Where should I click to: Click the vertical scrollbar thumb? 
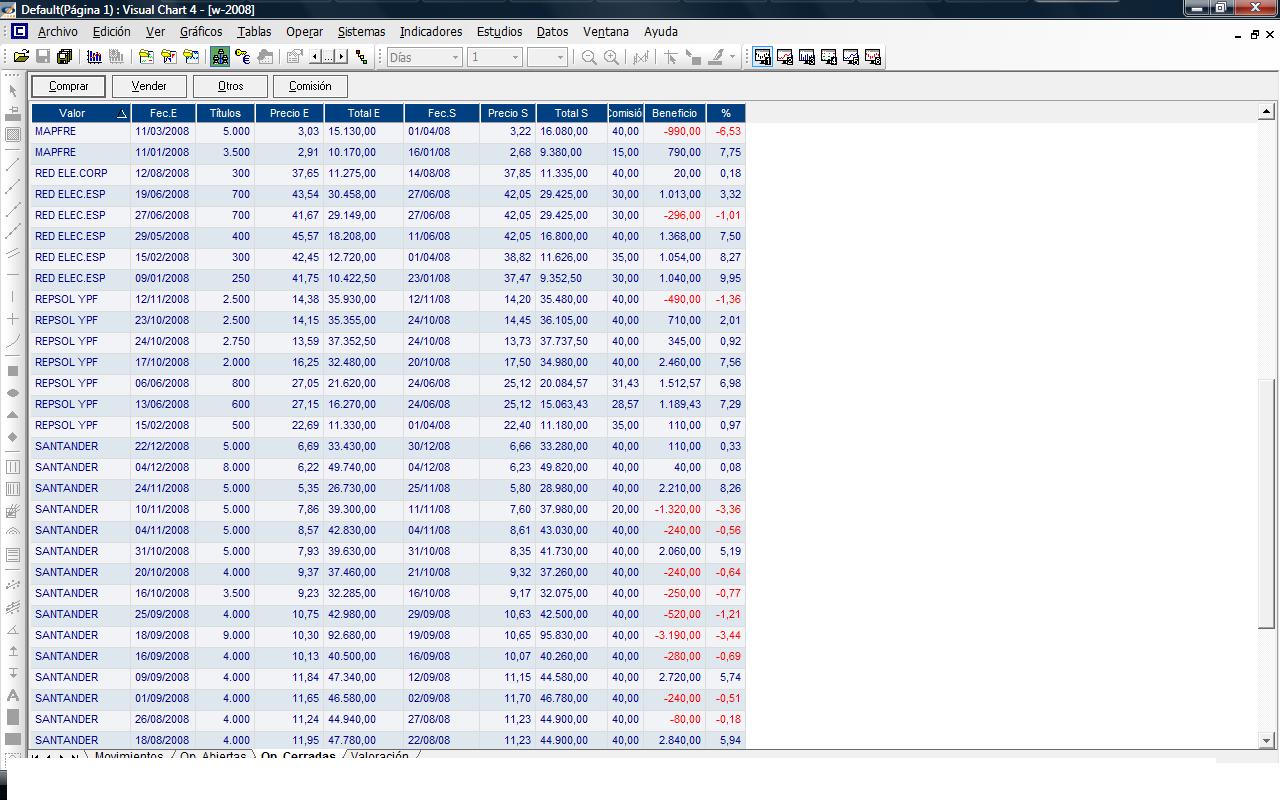point(1266,504)
